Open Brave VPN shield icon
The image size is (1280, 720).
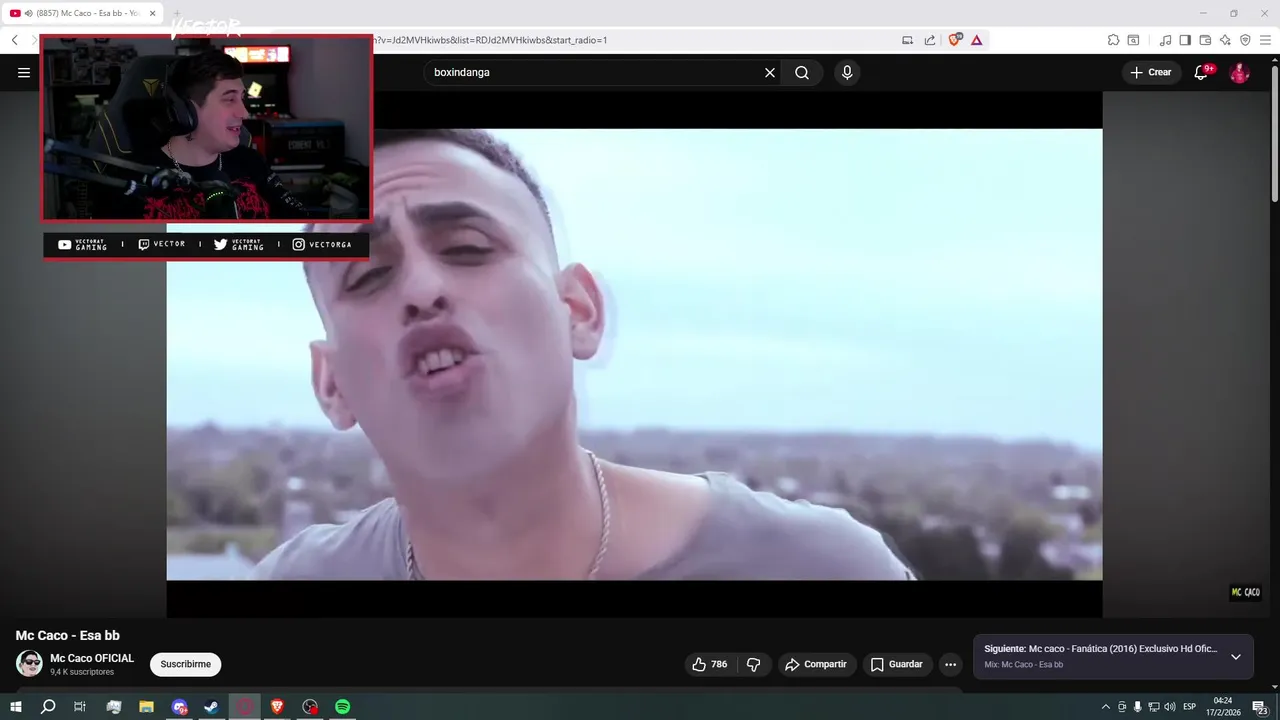(1245, 40)
